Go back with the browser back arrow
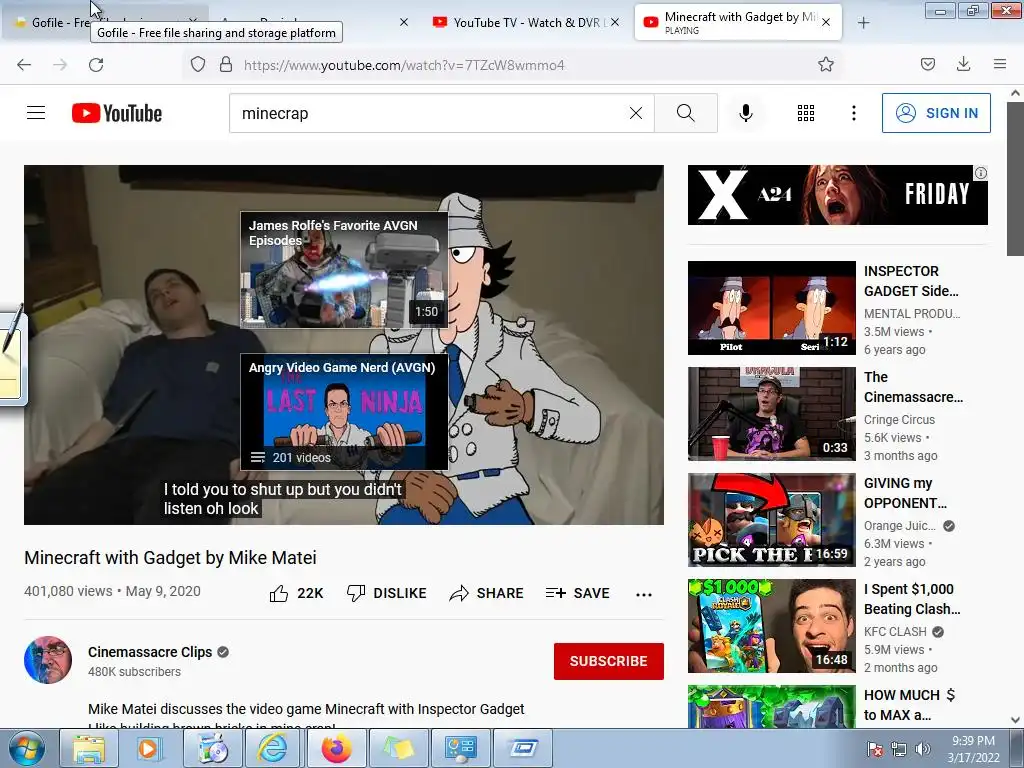 (24, 65)
